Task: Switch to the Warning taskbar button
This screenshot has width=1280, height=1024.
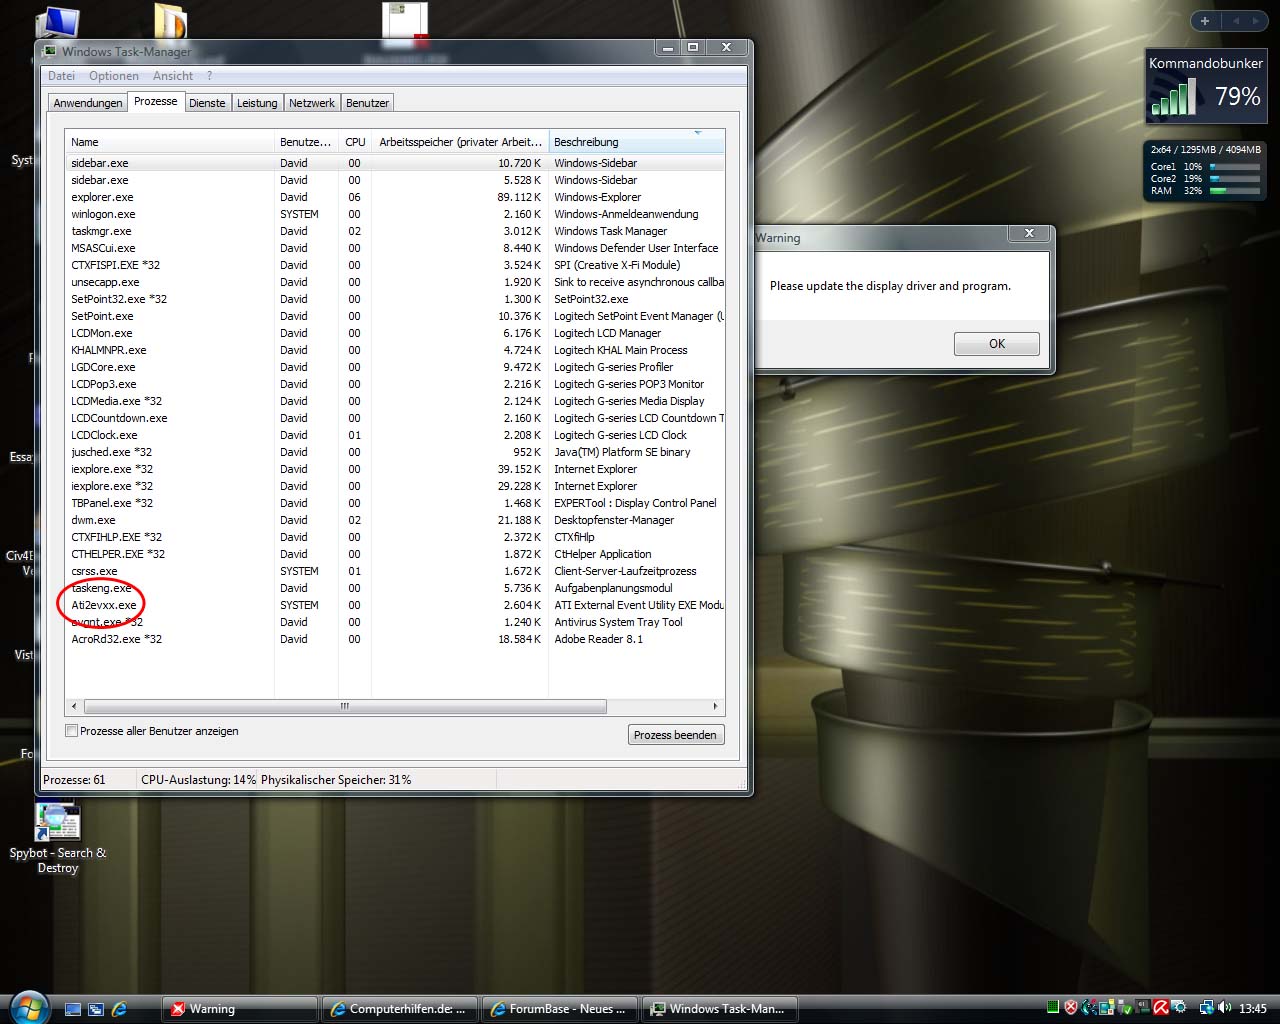Action: (x=240, y=1009)
